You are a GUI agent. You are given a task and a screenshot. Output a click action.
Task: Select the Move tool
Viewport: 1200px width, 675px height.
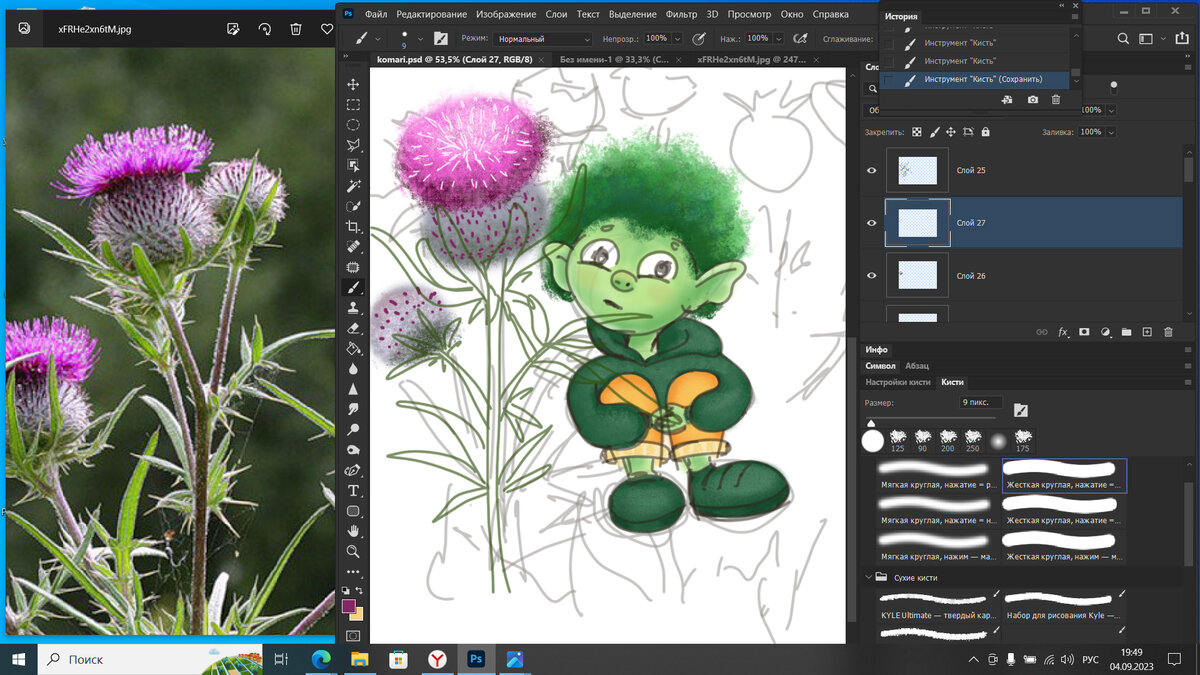click(x=353, y=84)
